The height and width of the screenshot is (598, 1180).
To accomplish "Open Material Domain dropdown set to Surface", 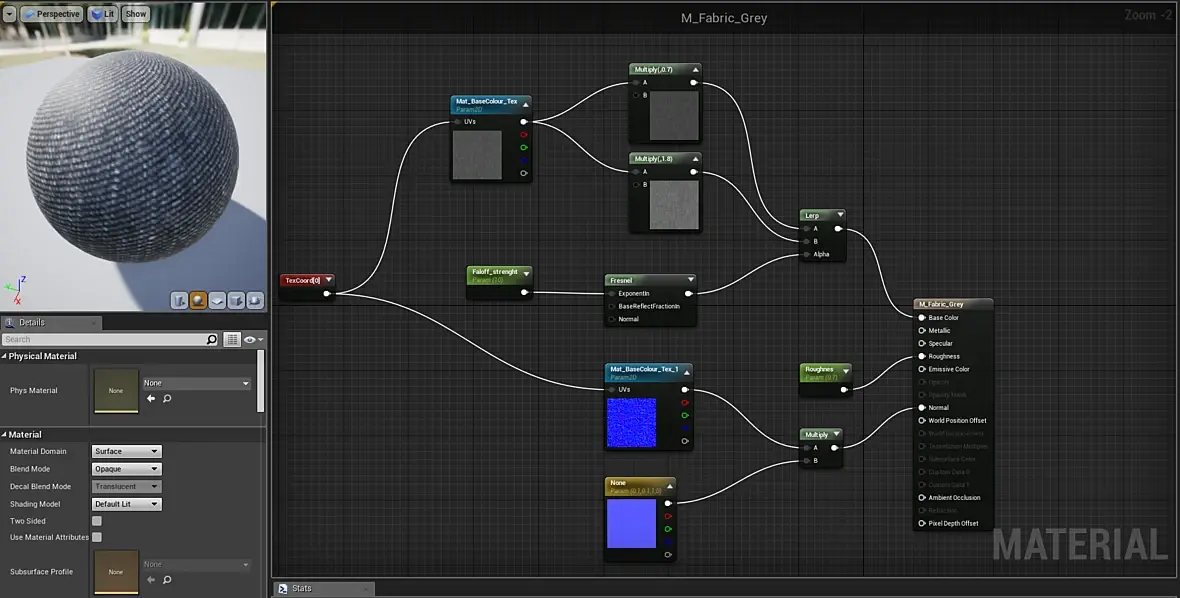I will (x=126, y=451).
